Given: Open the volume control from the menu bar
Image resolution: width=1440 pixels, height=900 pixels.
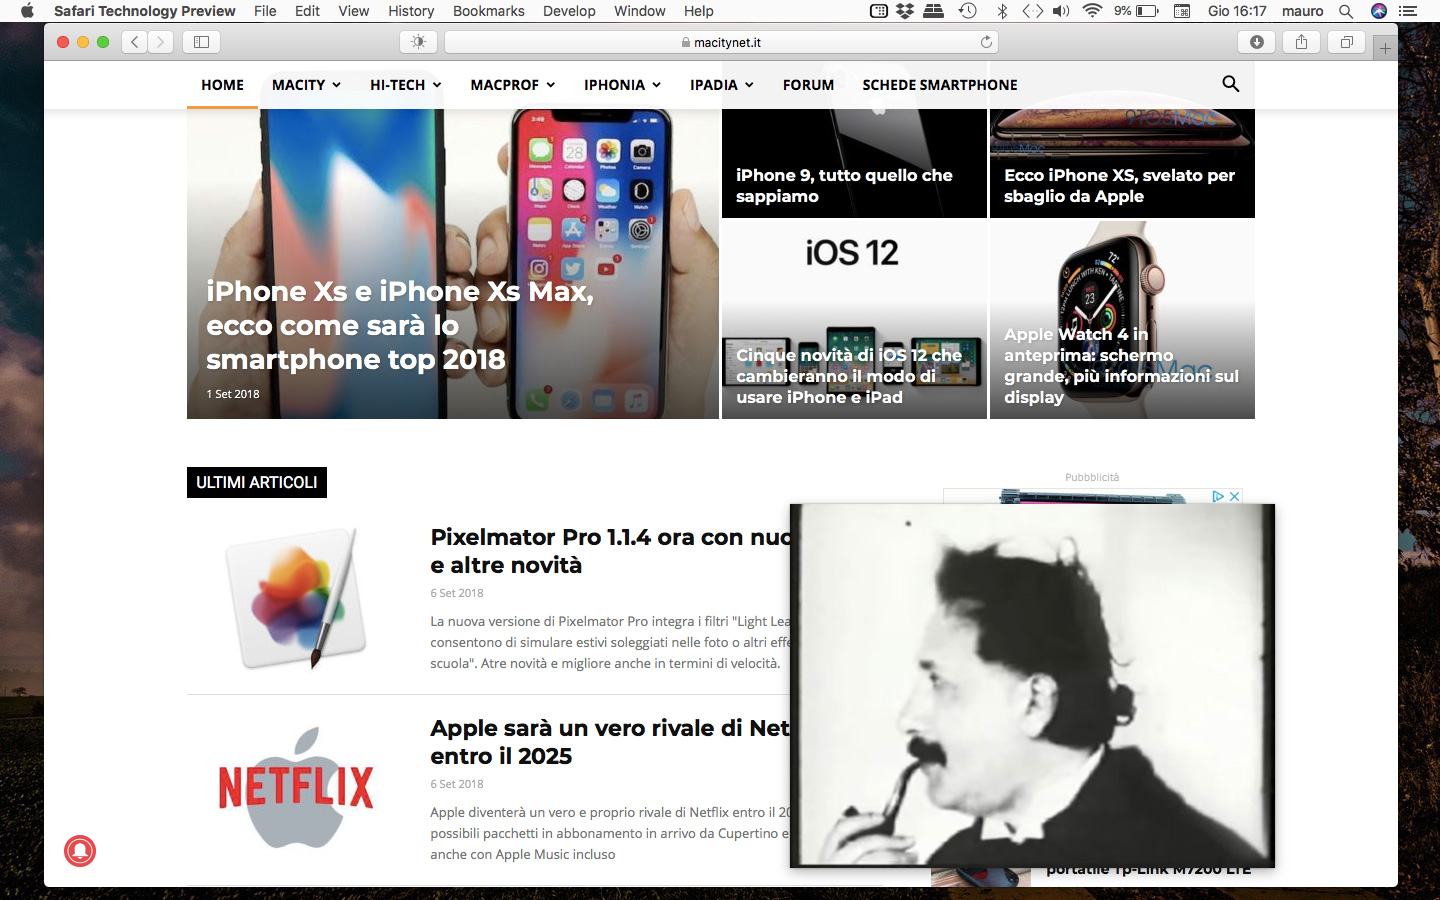Looking at the screenshot, I should [1060, 11].
